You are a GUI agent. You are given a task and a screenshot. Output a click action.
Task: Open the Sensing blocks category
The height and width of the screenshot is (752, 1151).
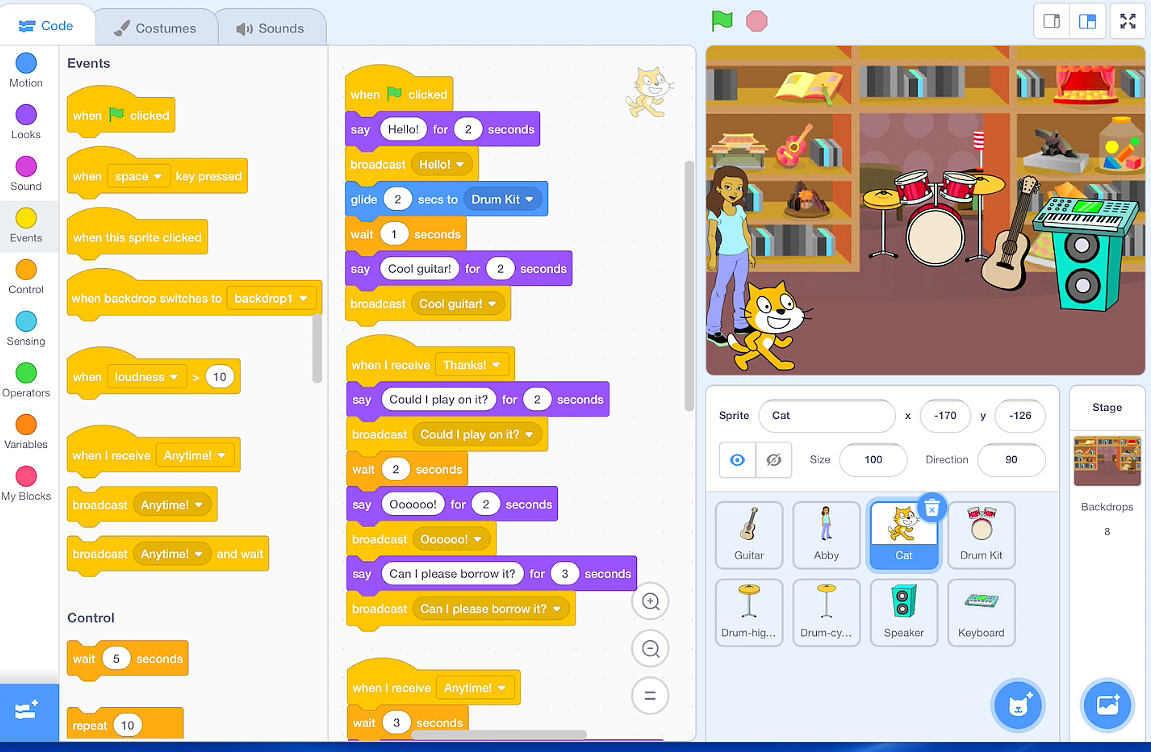26,328
